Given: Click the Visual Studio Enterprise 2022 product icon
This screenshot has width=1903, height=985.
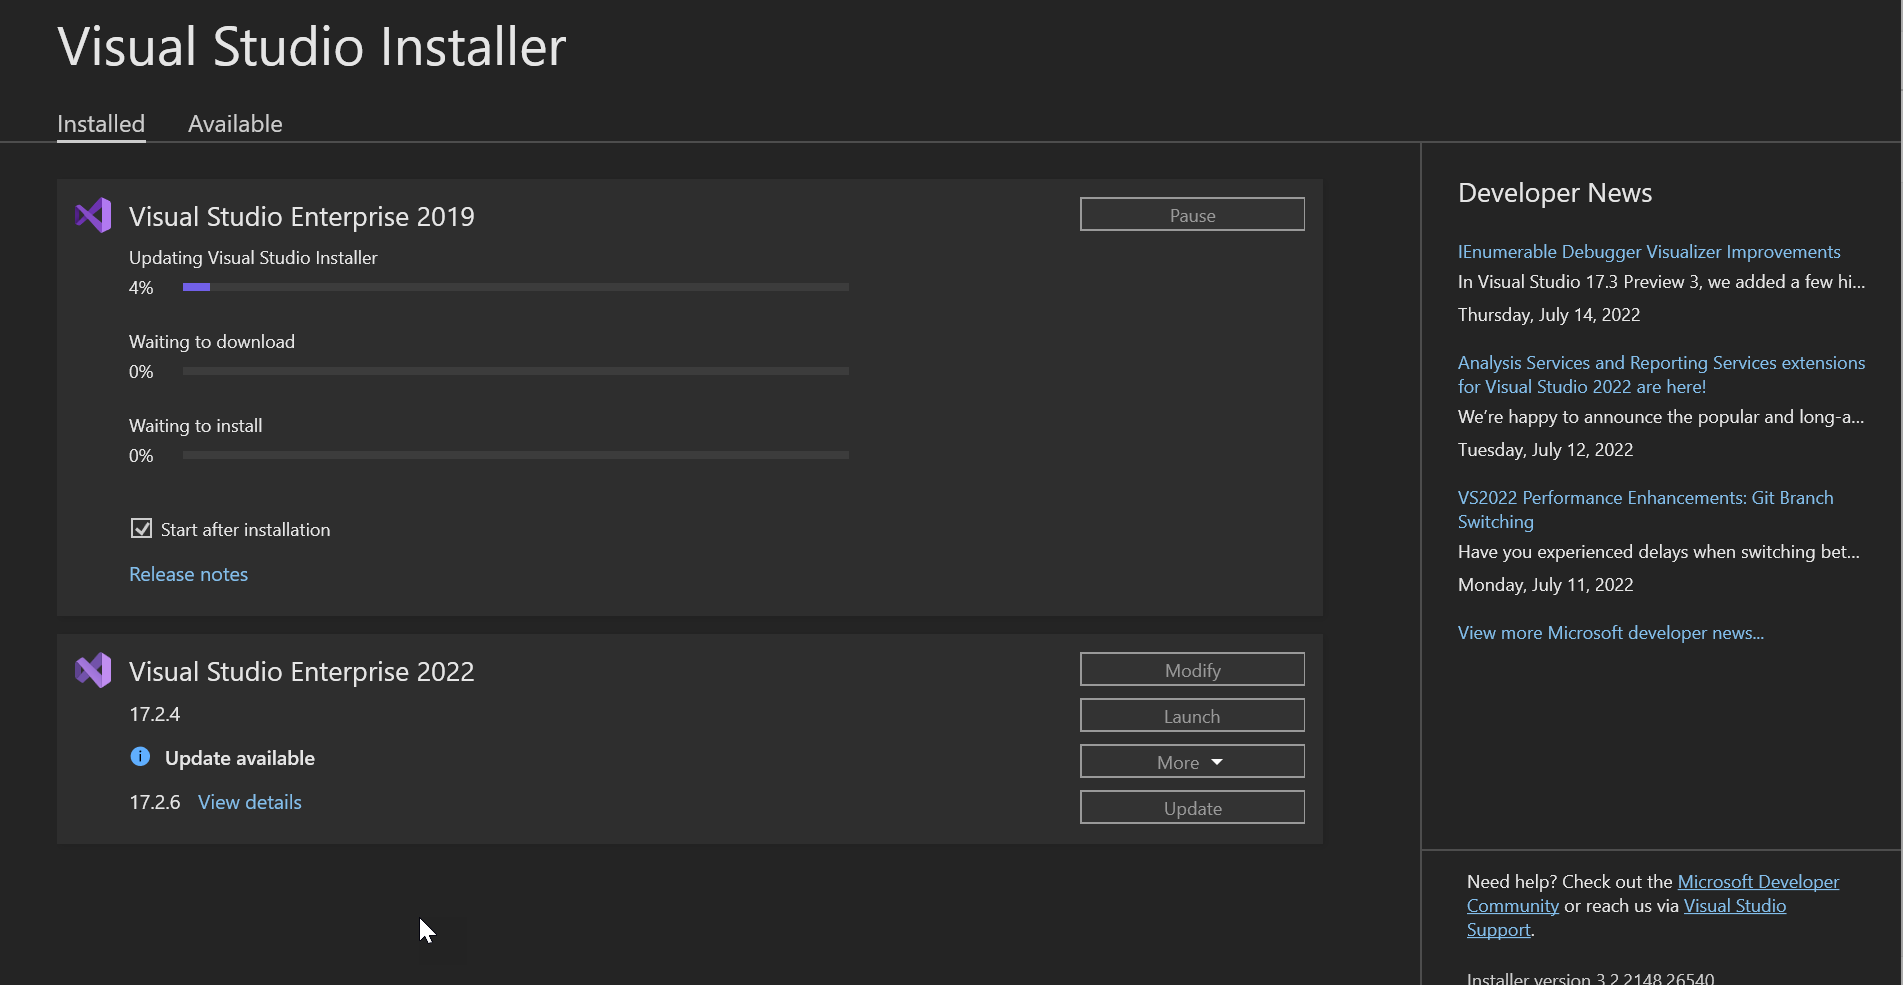Looking at the screenshot, I should coord(93,670).
